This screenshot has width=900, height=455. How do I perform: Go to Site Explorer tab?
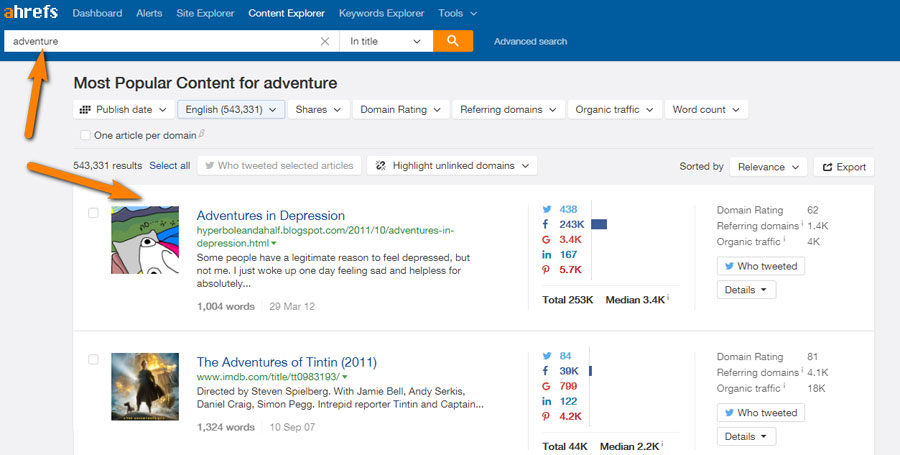point(205,13)
